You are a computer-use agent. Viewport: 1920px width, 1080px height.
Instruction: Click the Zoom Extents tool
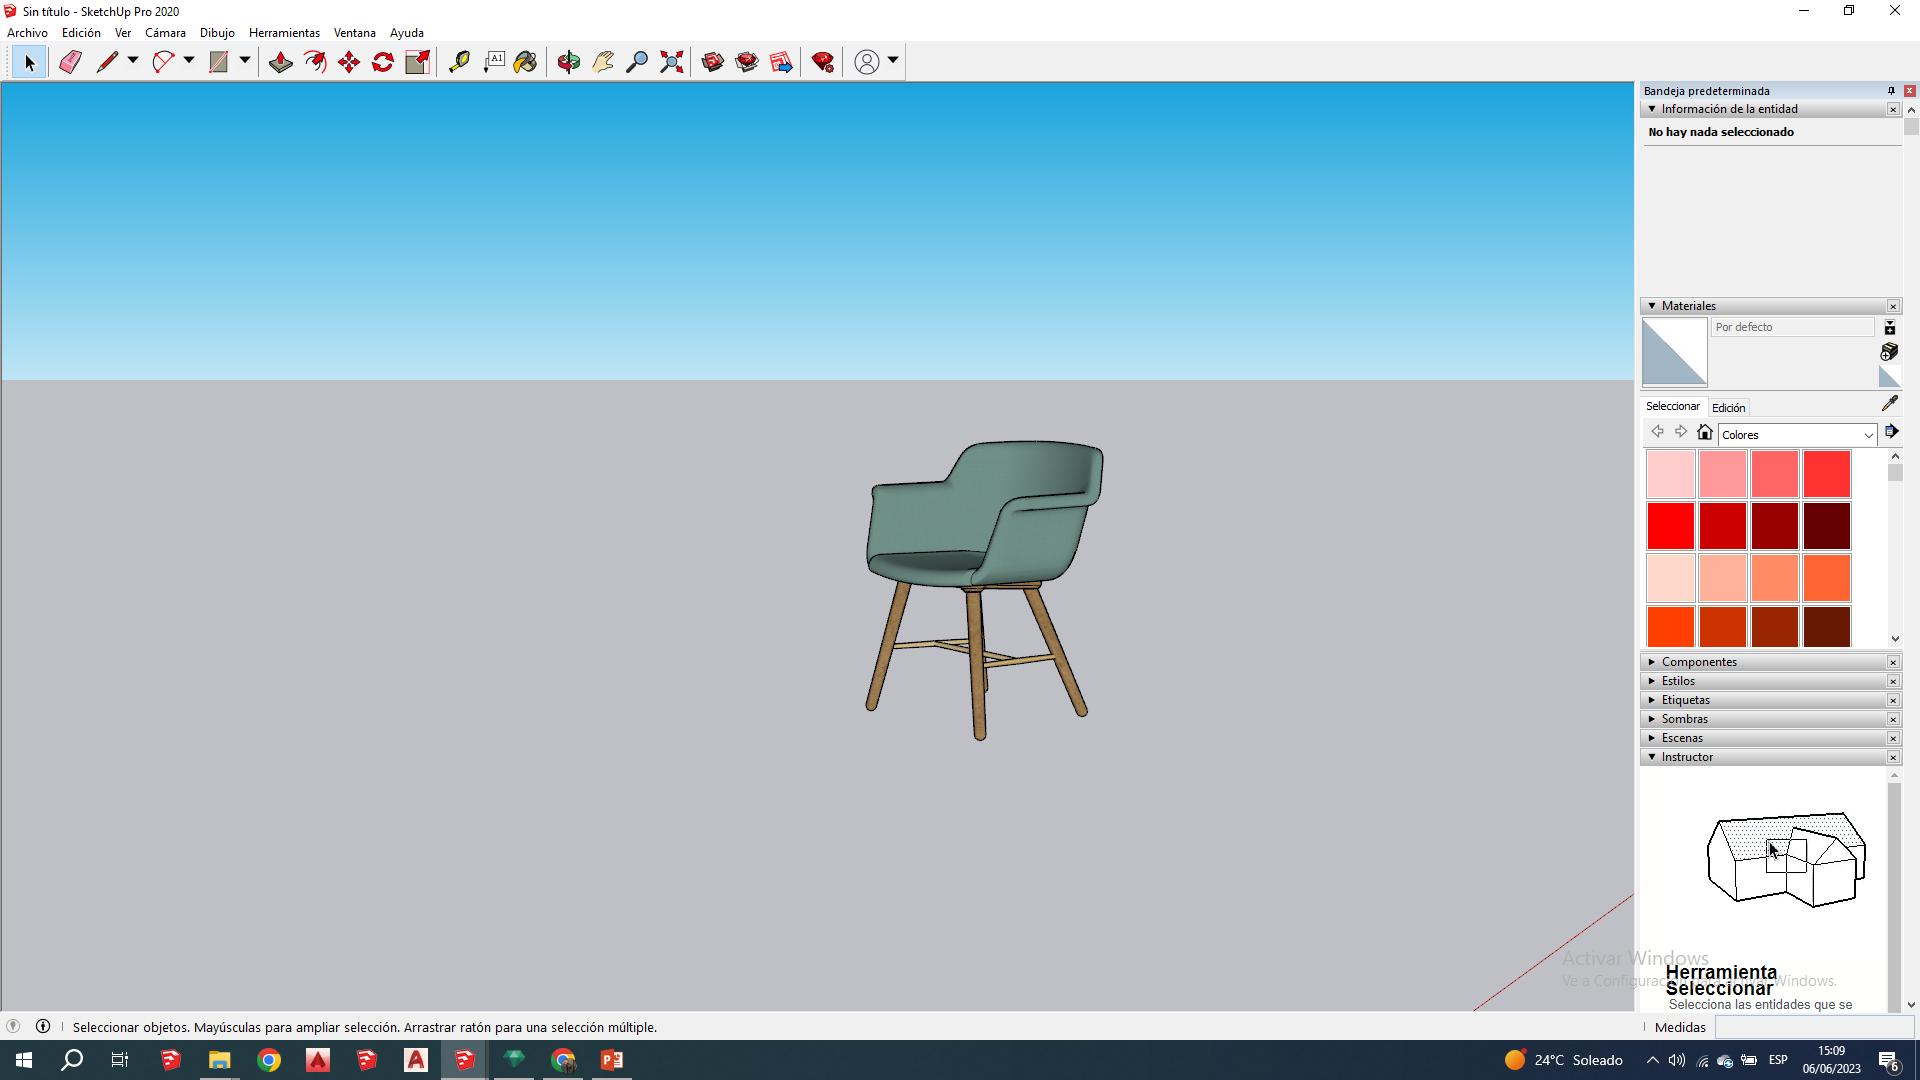[672, 62]
